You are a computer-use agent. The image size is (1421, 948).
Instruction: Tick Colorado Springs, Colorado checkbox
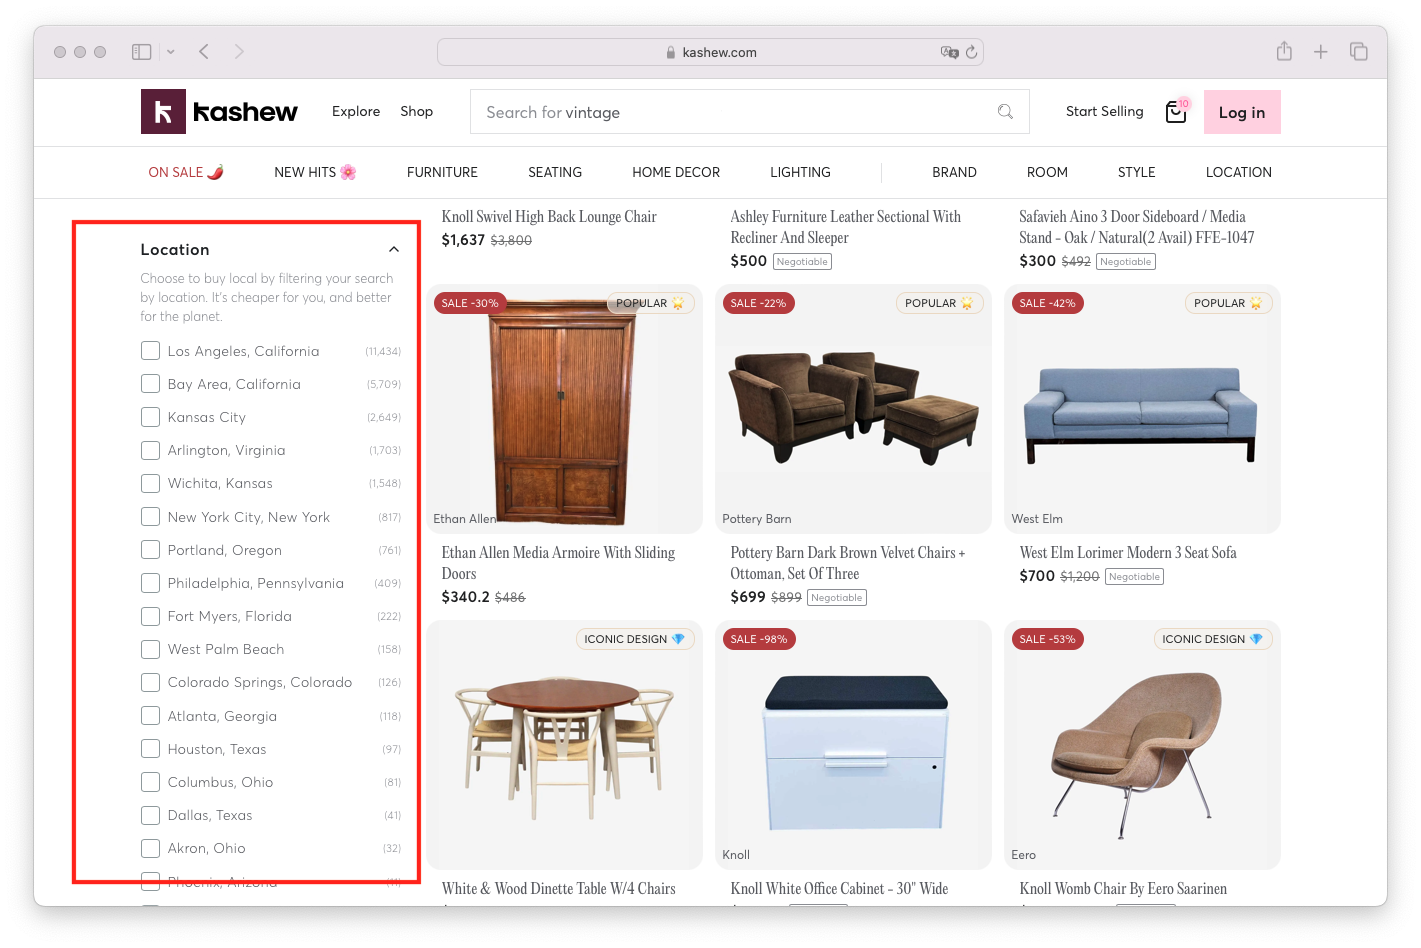[151, 682]
